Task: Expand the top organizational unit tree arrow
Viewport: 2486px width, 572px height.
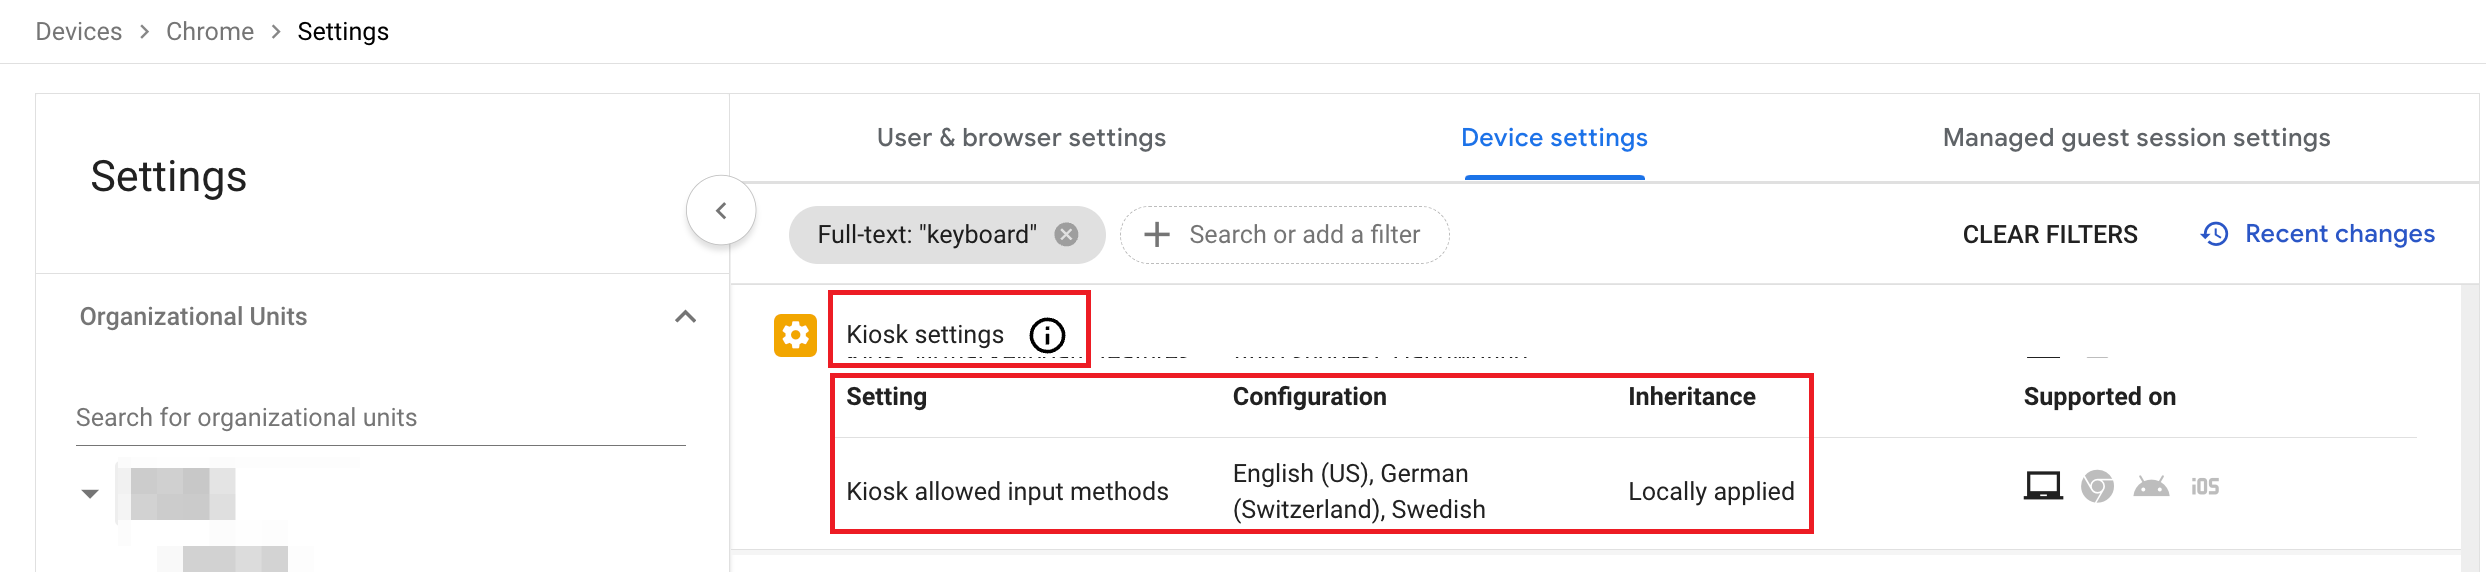Action: 90,493
